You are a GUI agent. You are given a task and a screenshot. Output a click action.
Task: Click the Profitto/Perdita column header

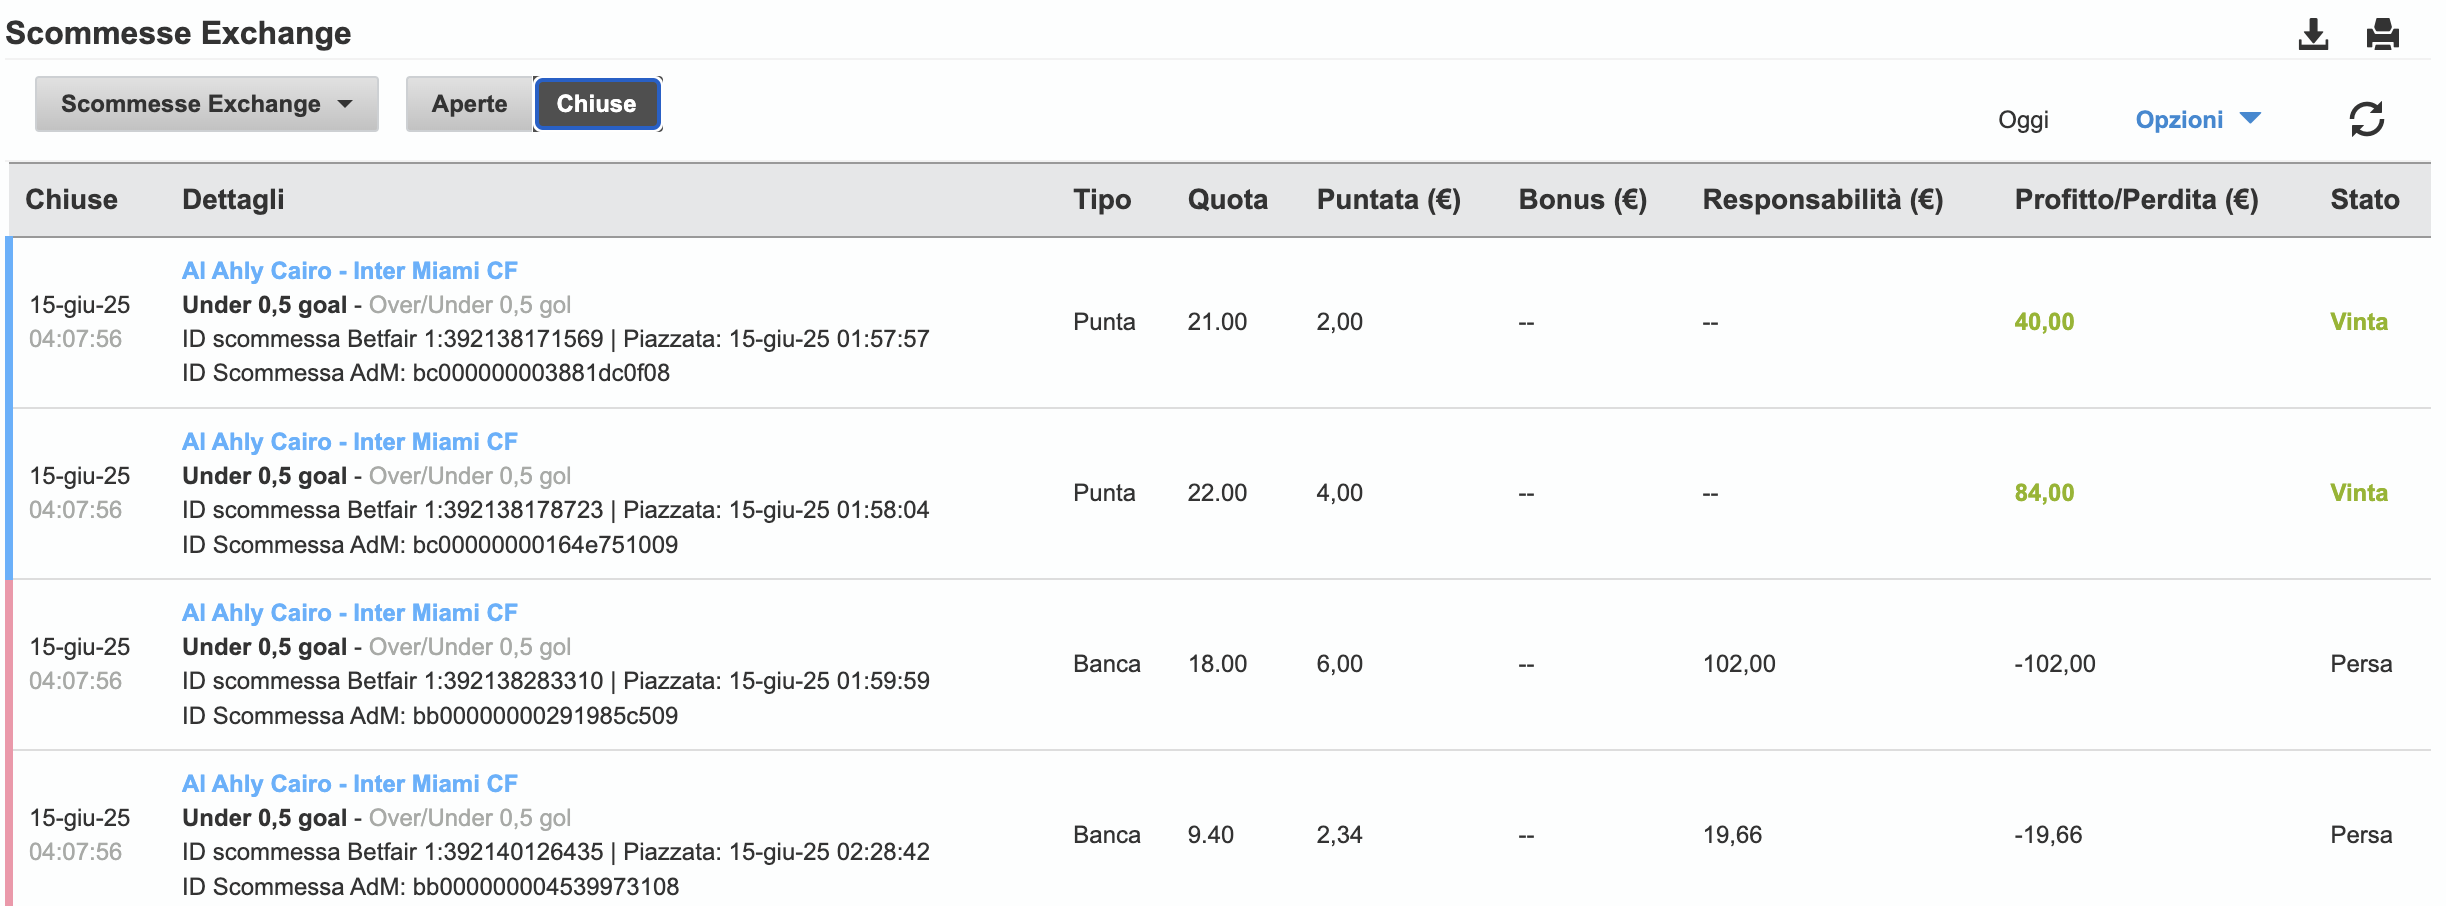point(2136,200)
